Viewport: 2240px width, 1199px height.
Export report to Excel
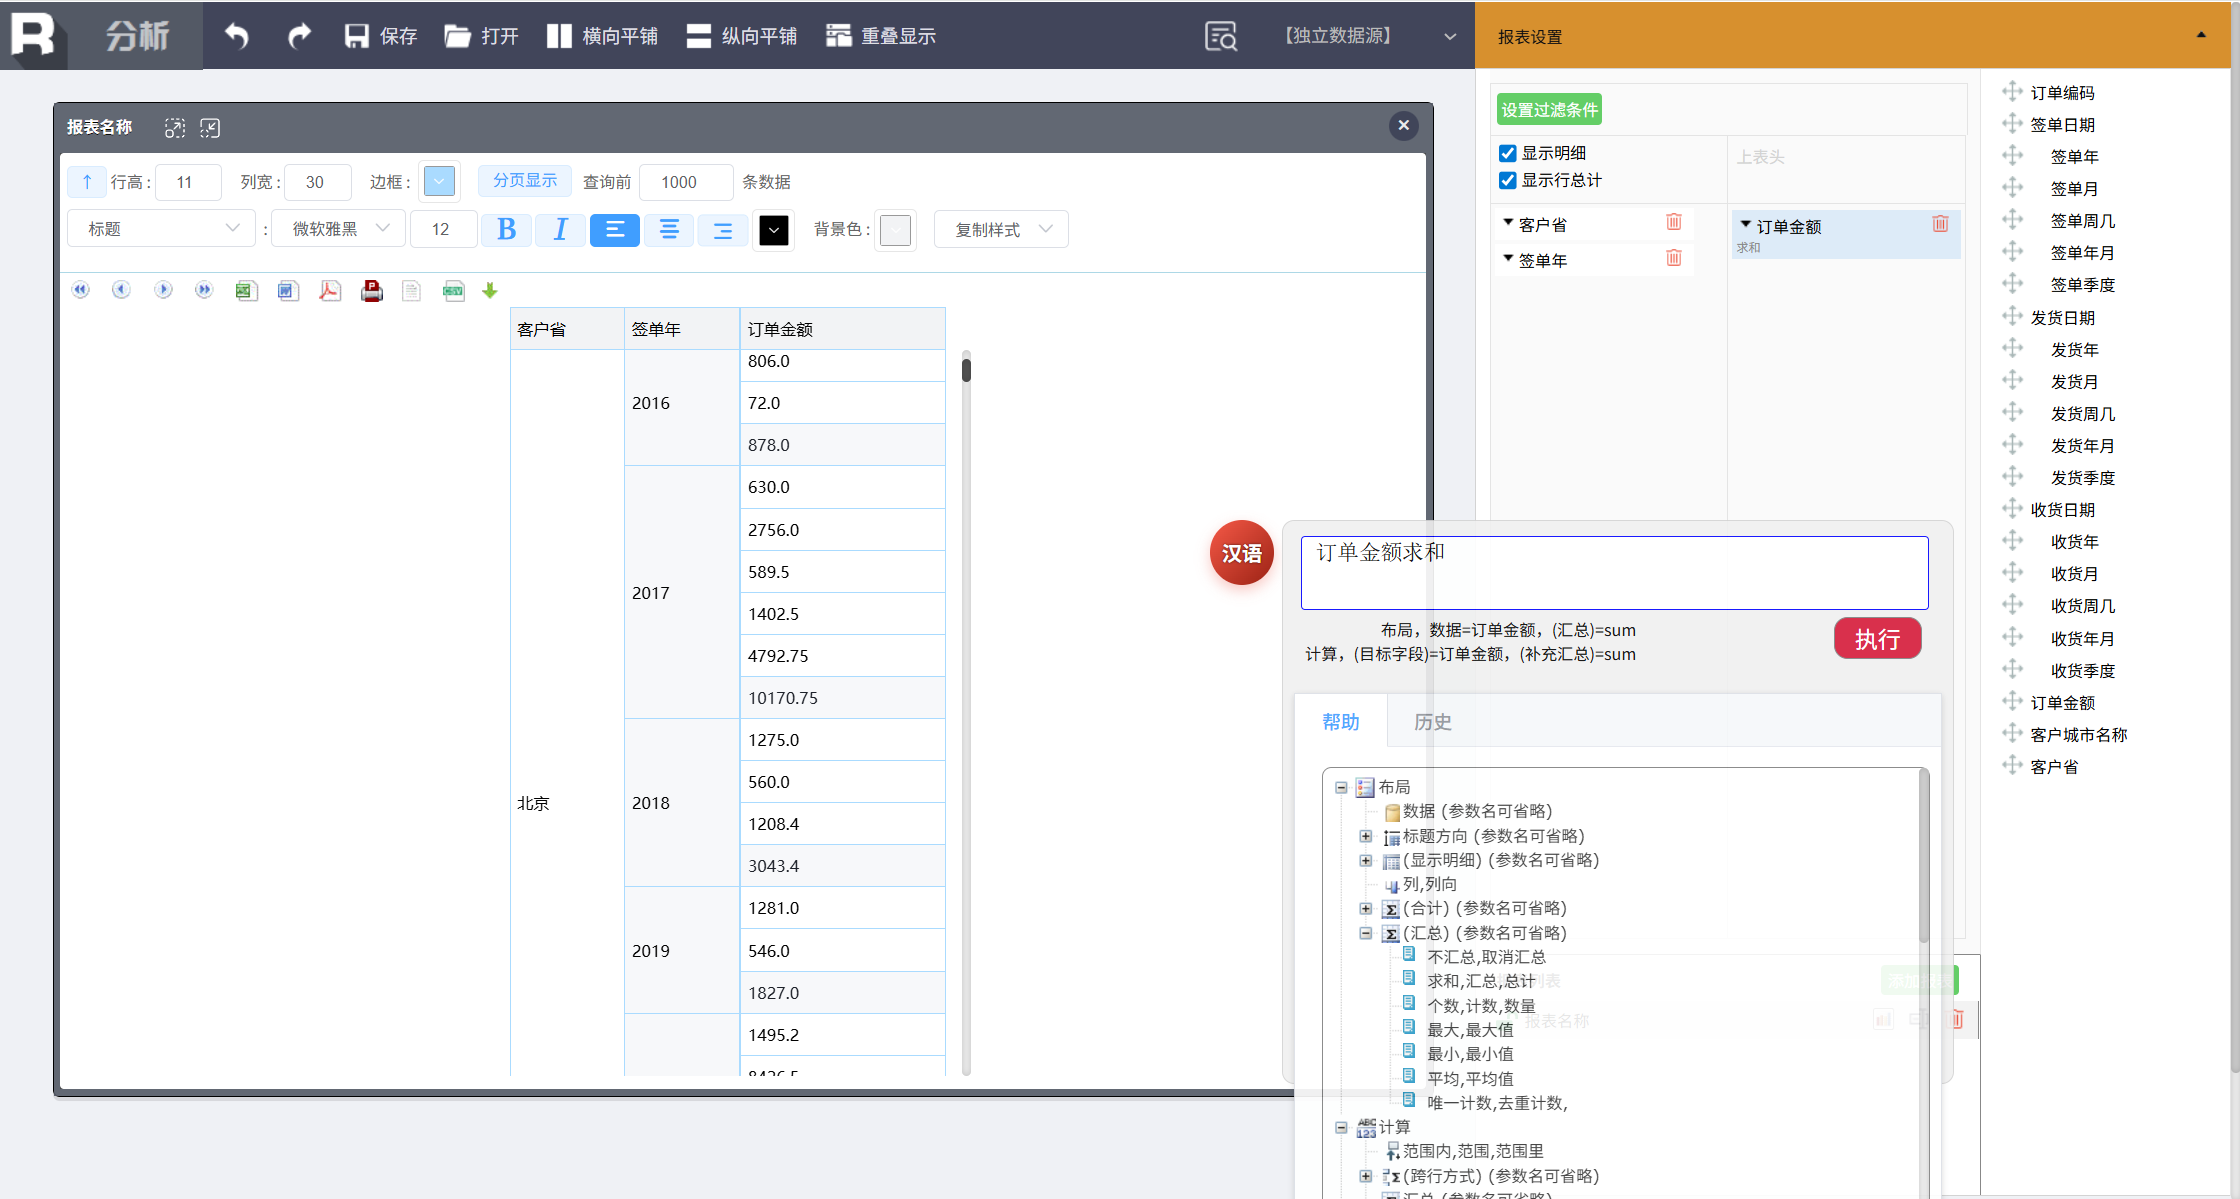click(x=246, y=291)
